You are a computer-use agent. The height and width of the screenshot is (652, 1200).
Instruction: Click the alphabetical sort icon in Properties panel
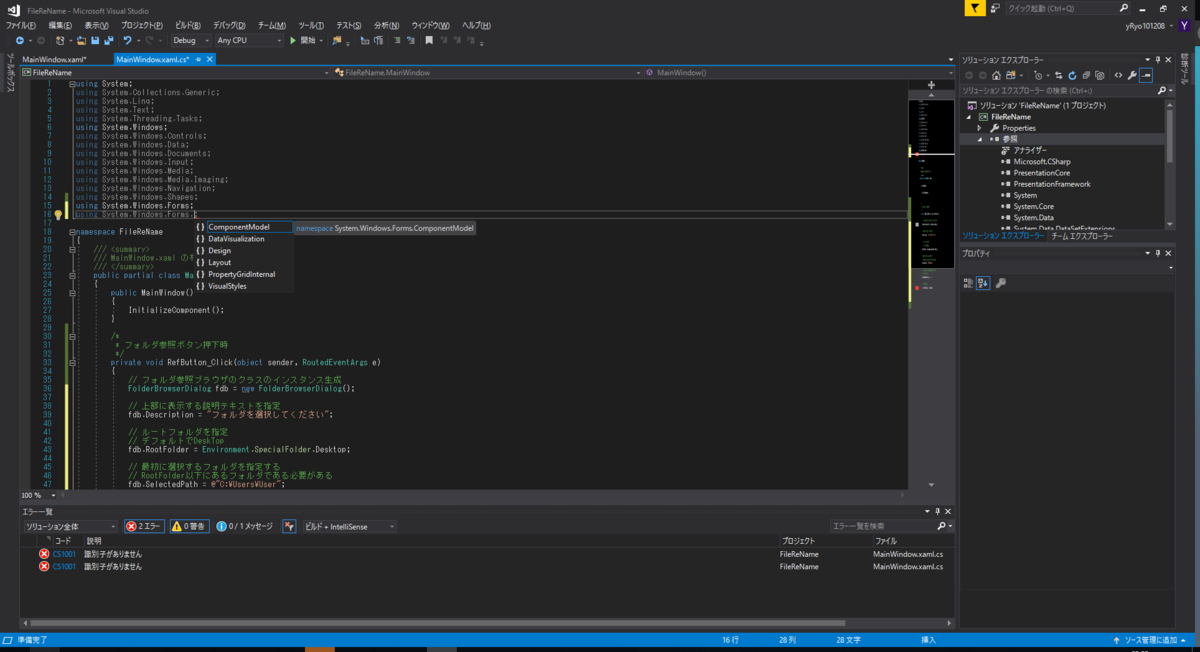pos(983,283)
